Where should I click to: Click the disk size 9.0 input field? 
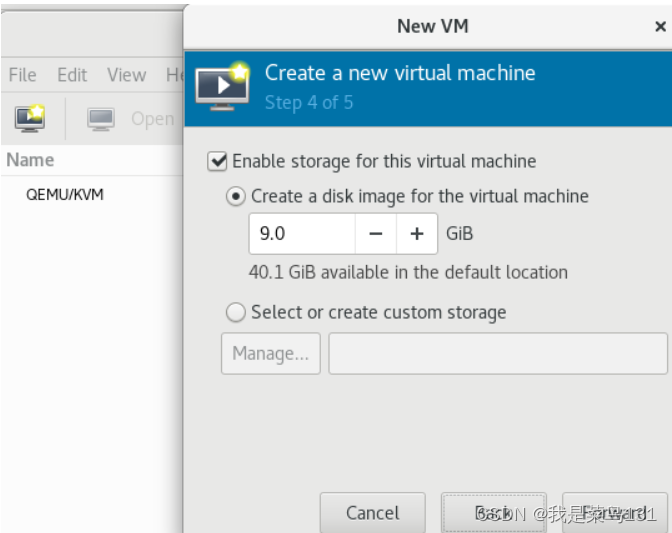[302, 234]
